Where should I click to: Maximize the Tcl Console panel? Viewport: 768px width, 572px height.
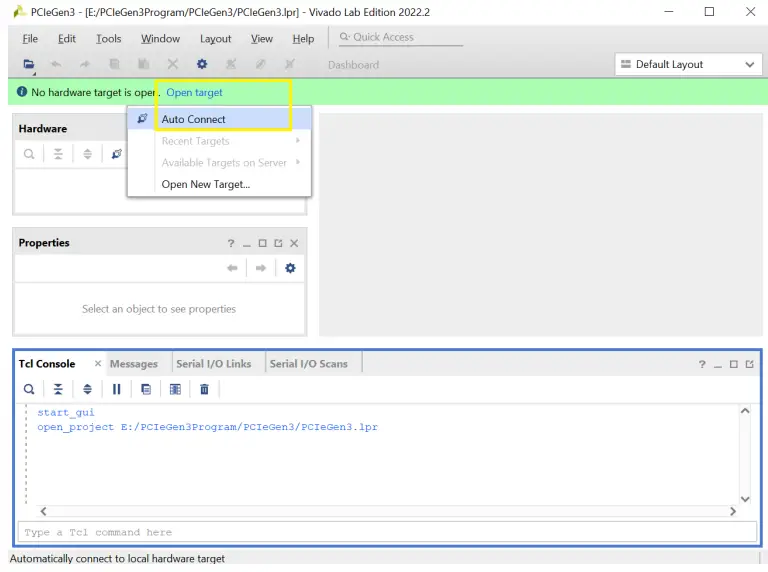[x=734, y=364]
